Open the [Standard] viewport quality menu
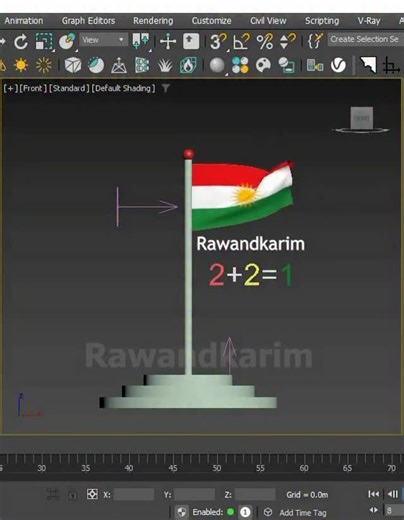 click(x=69, y=88)
